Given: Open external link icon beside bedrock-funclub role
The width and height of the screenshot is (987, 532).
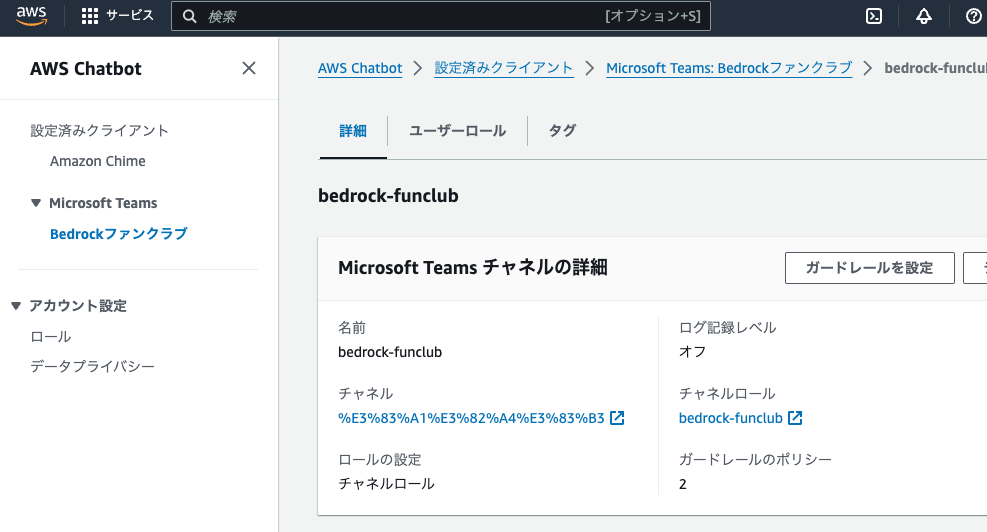Looking at the screenshot, I should point(795,418).
